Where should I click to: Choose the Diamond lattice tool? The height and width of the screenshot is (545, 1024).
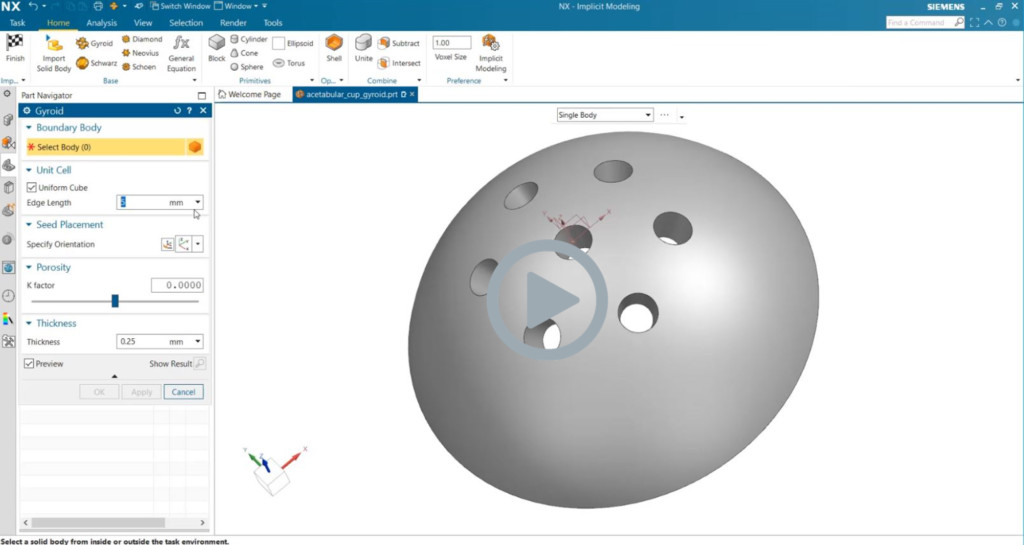pyautogui.click(x=141, y=39)
